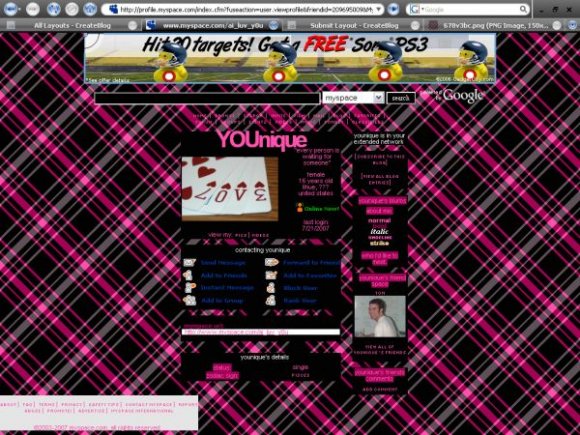Screen dimensions: 580x435
Task: Open the MySpace site icon in the address bar
Action: (x=113, y=9)
